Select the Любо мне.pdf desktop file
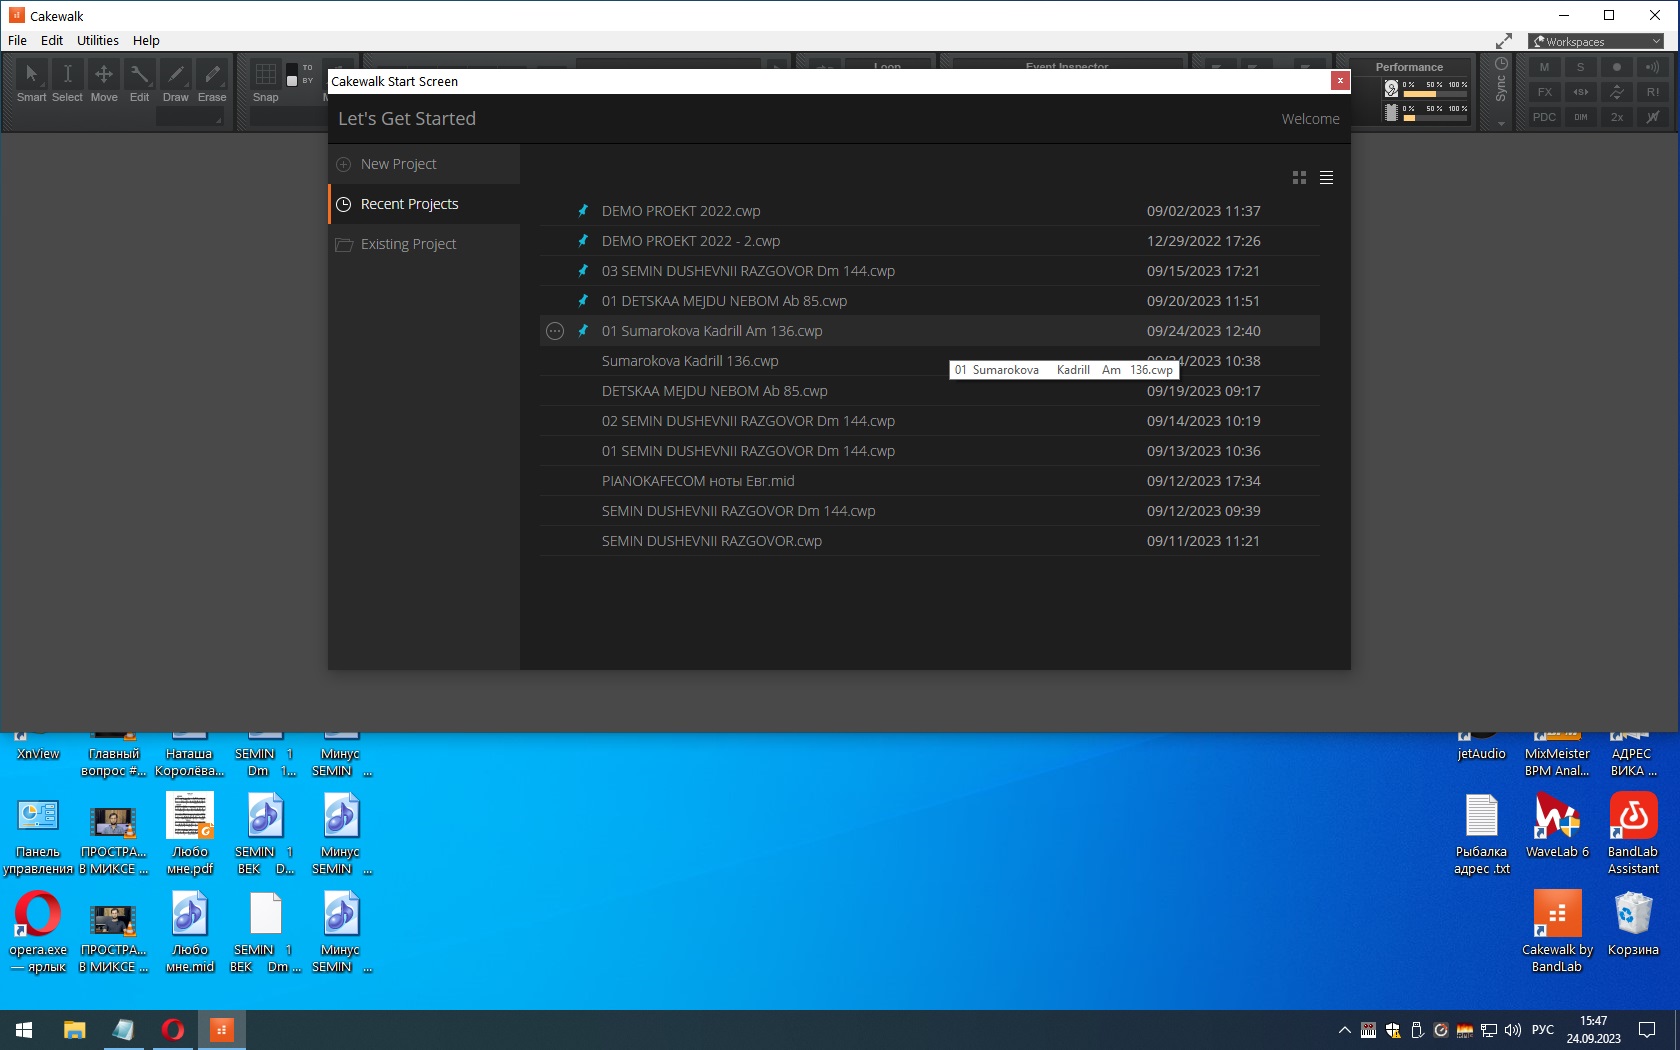1680x1050 pixels. (x=190, y=833)
